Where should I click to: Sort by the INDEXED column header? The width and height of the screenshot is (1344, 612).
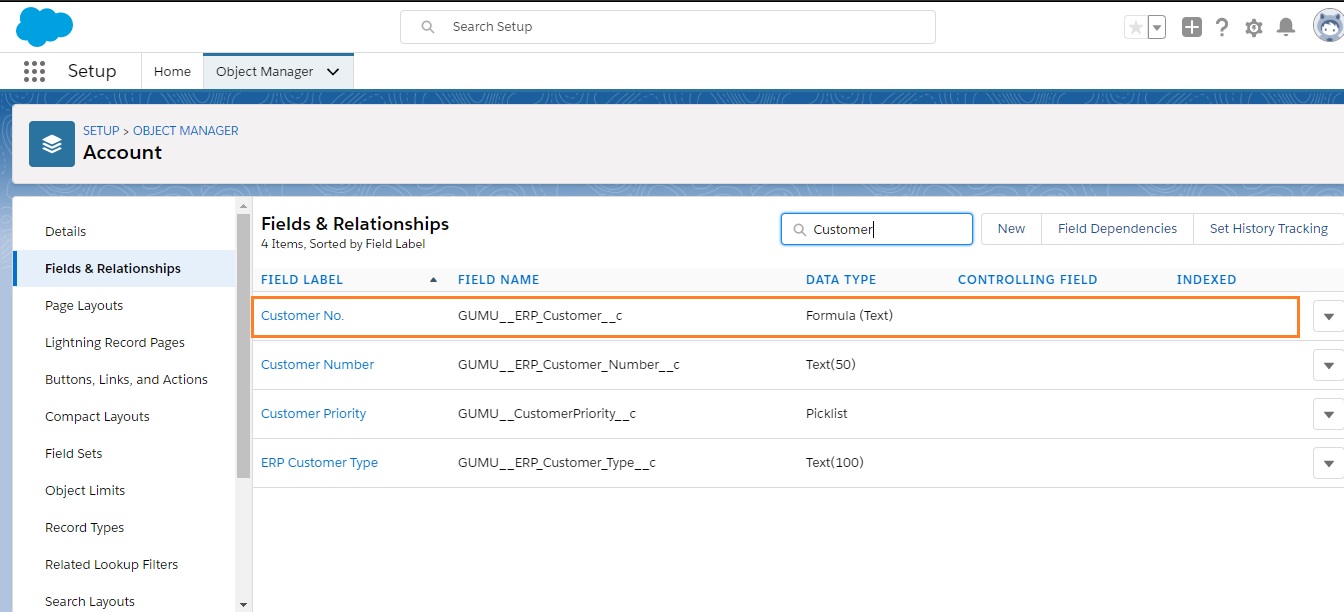point(1207,280)
